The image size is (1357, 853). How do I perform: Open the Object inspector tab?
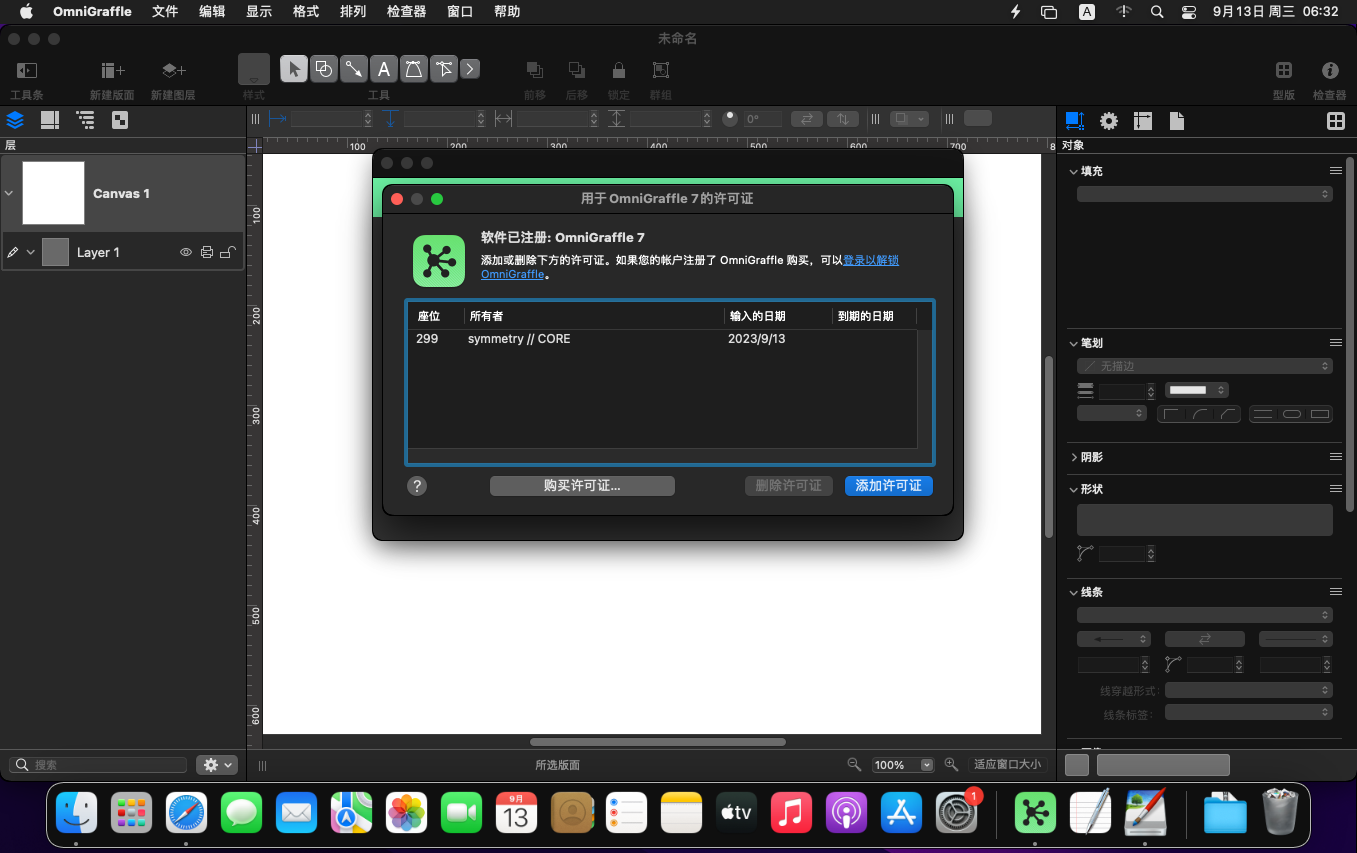click(1075, 121)
